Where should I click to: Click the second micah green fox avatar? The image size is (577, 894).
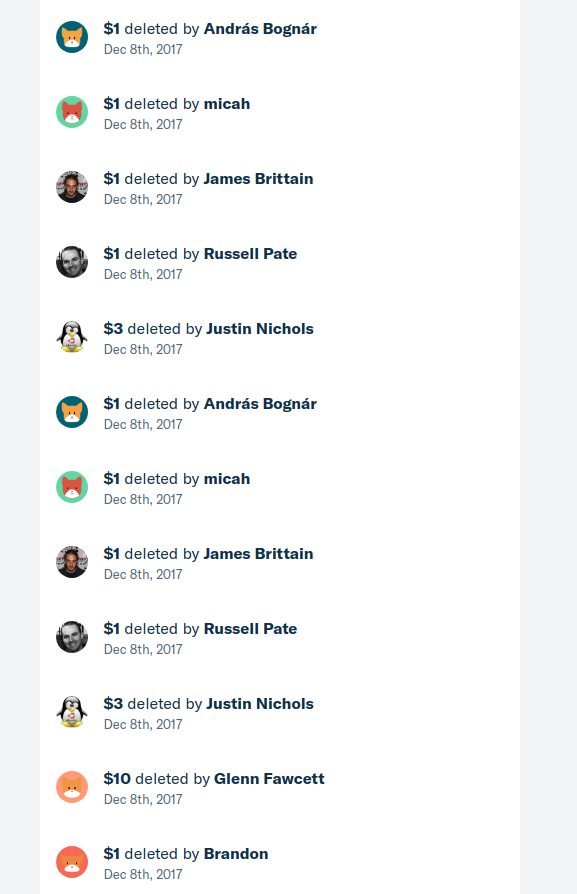[72, 487]
